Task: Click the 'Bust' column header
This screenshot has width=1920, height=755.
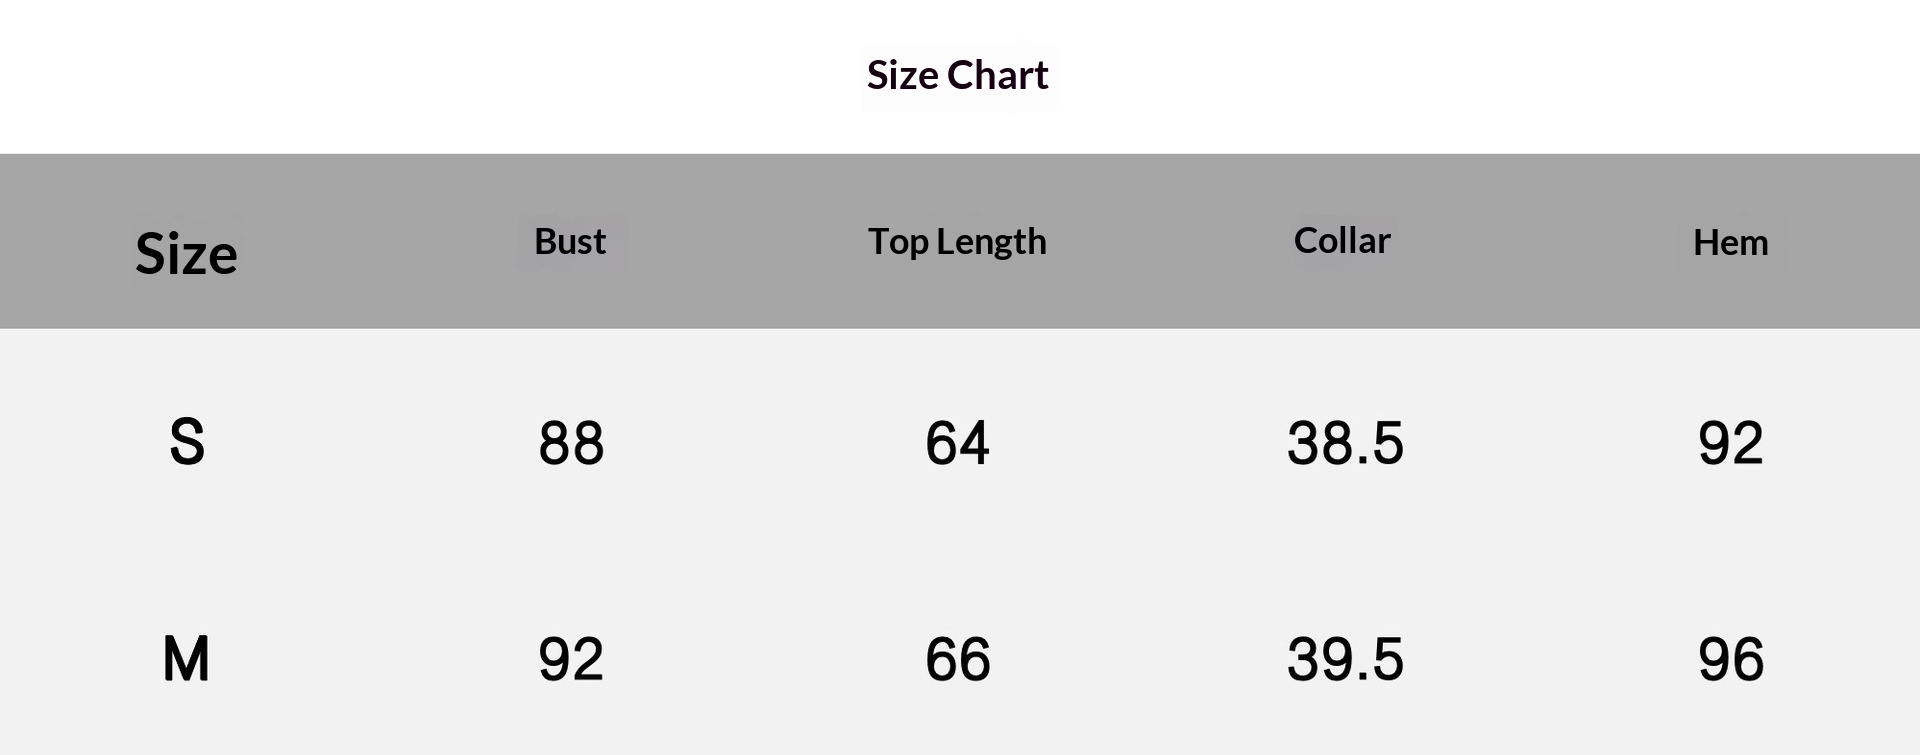Action: [x=570, y=242]
